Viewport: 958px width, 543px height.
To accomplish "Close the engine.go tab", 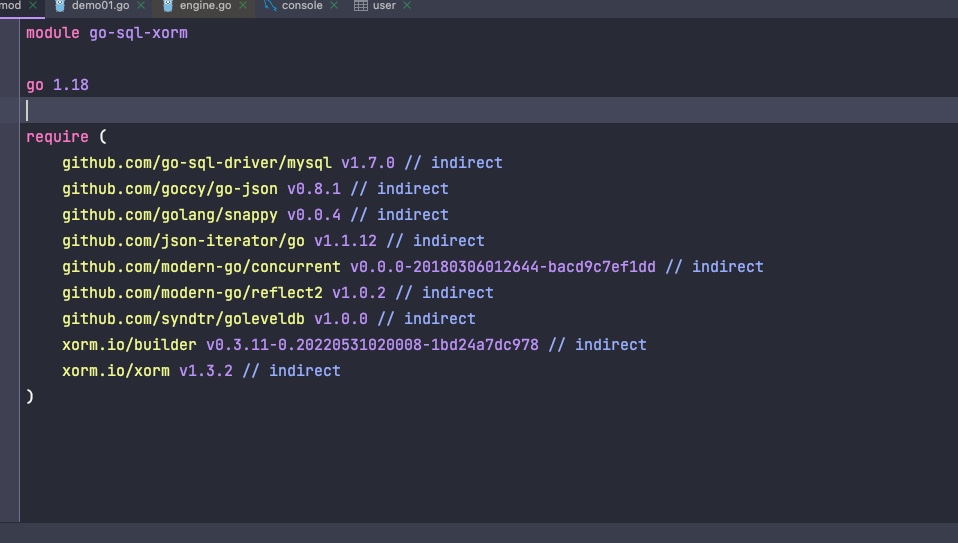I will 243,5.
